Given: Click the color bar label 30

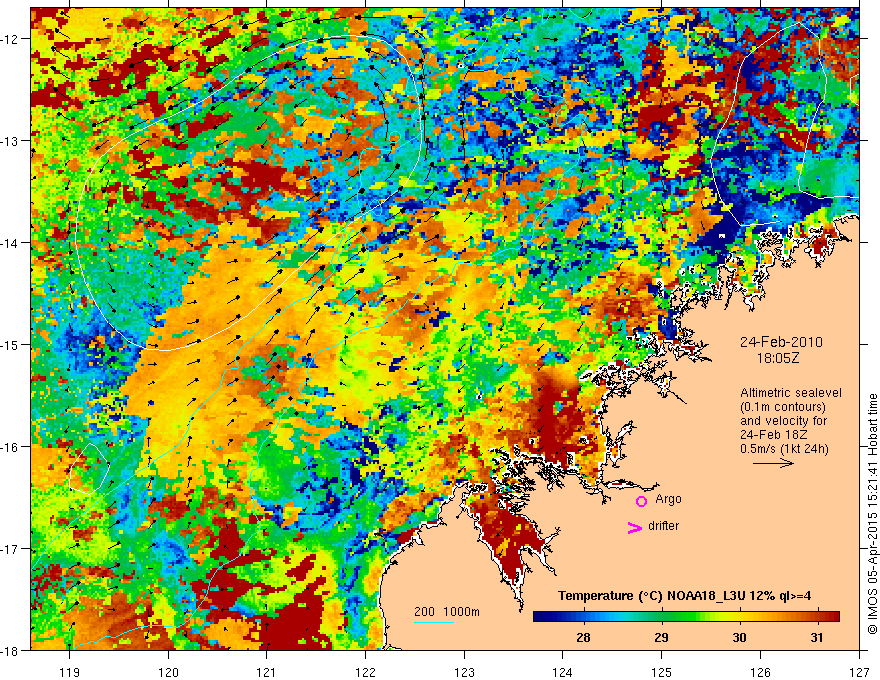Looking at the screenshot, I should click(x=739, y=637).
